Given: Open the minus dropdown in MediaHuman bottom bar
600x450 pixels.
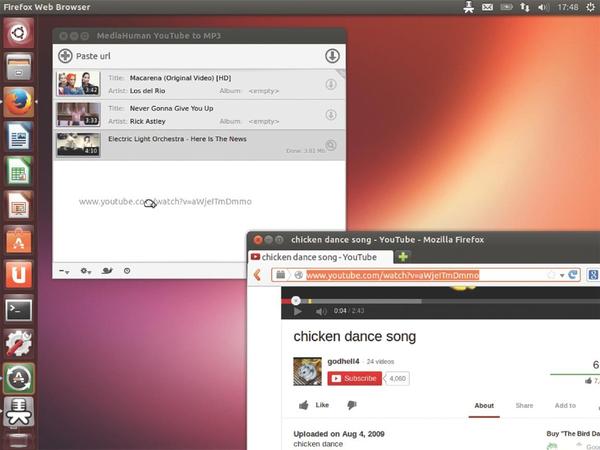Looking at the screenshot, I should tap(64, 271).
